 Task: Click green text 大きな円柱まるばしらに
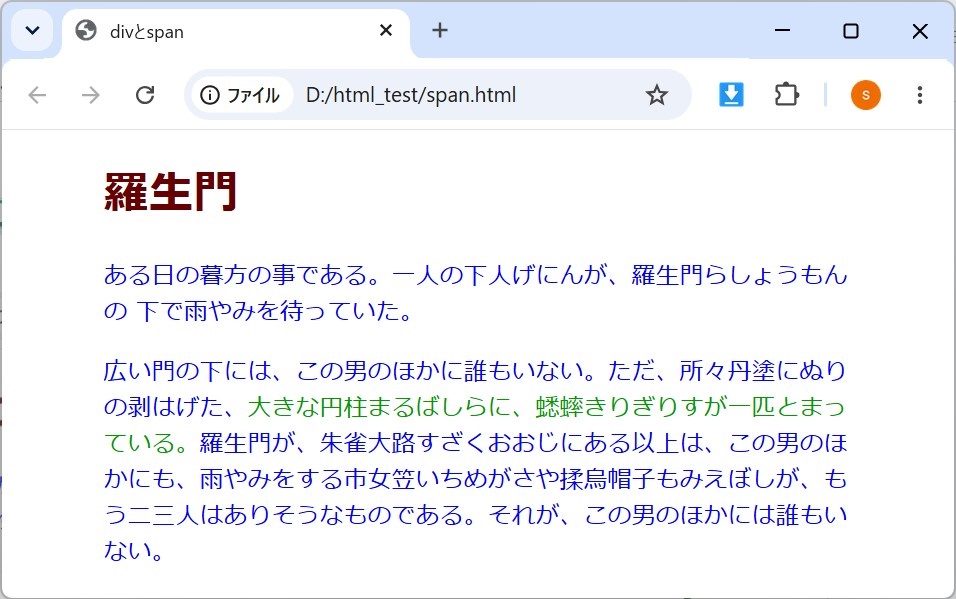[x=379, y=407]
